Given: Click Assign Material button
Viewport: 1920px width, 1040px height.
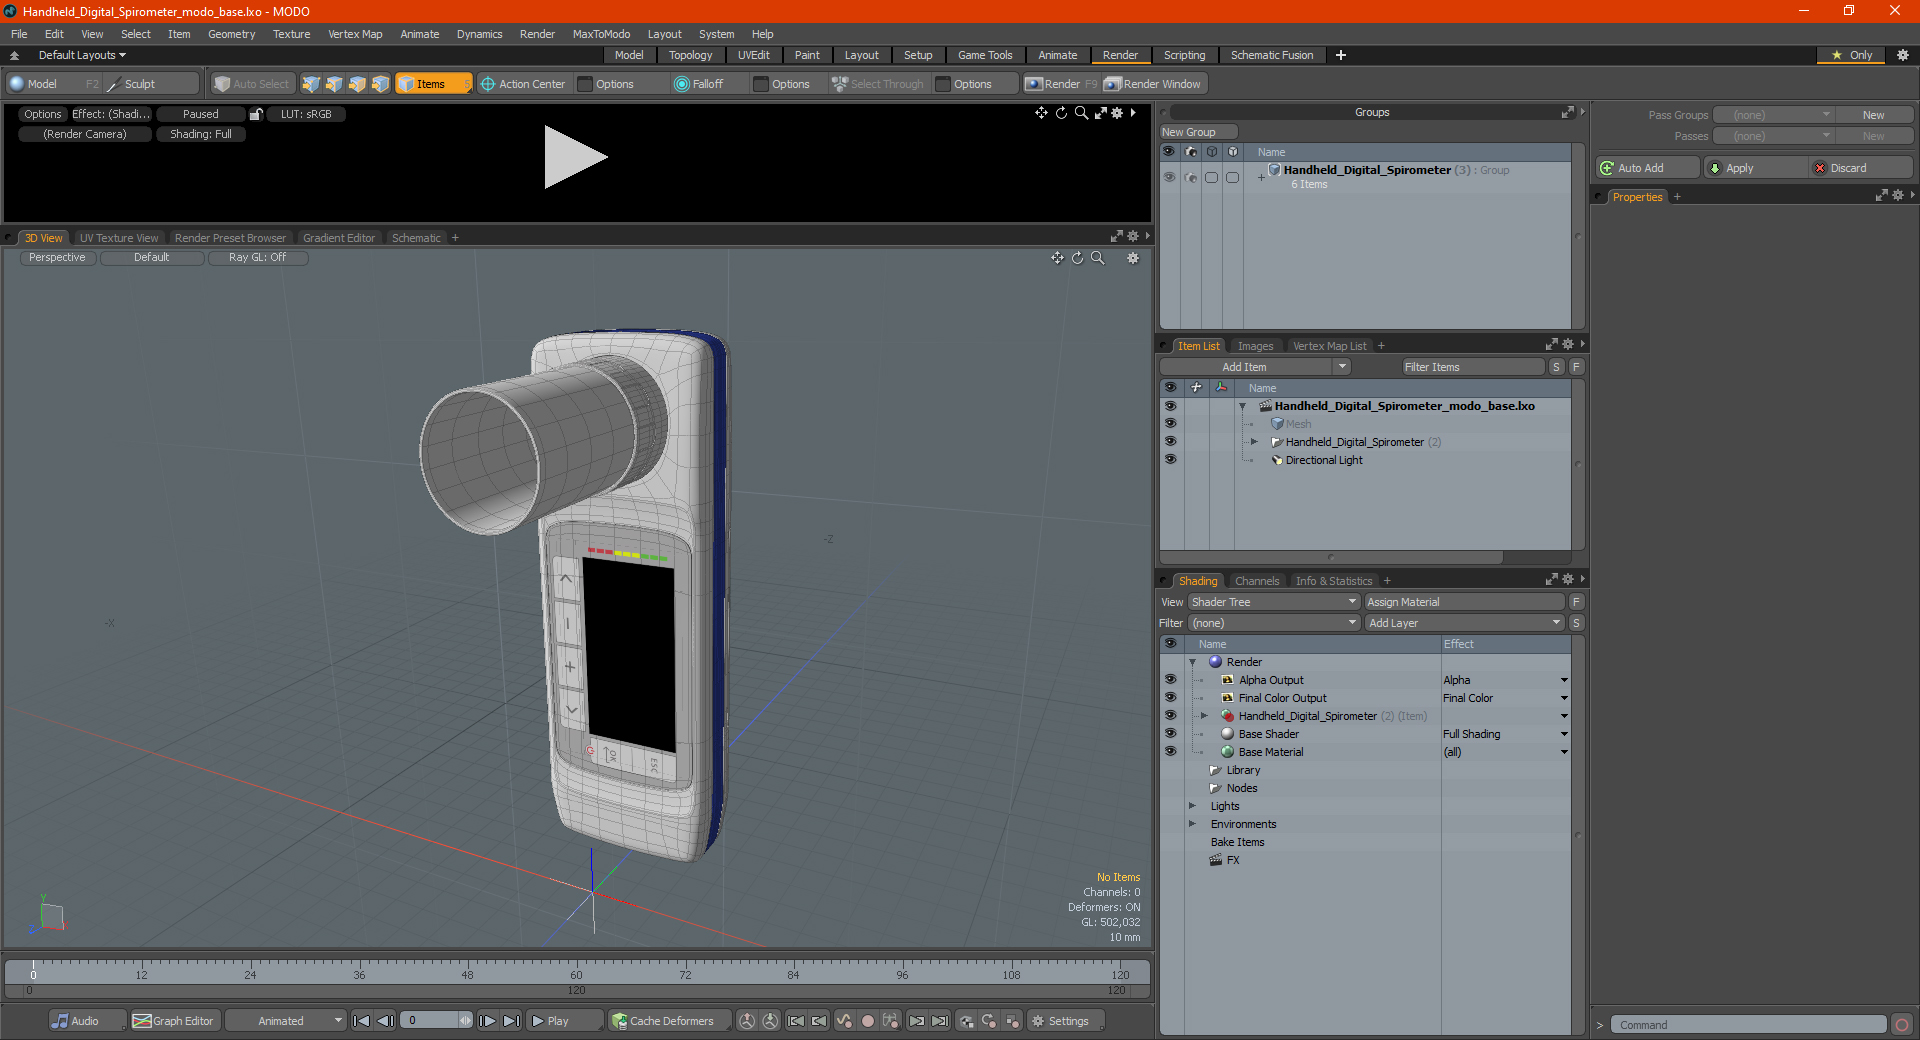Looking at the screenshot, I should (1464, 602).
